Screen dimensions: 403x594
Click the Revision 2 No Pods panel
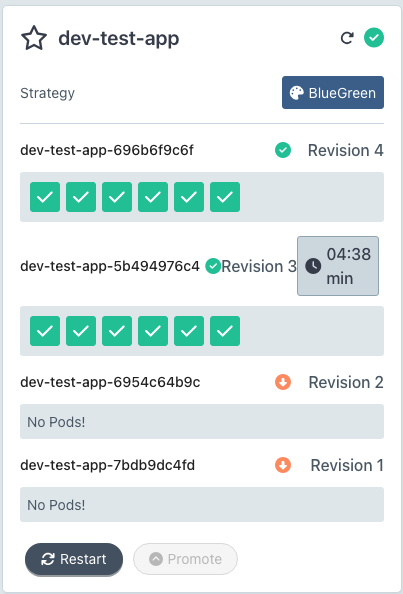coord(202,422)
